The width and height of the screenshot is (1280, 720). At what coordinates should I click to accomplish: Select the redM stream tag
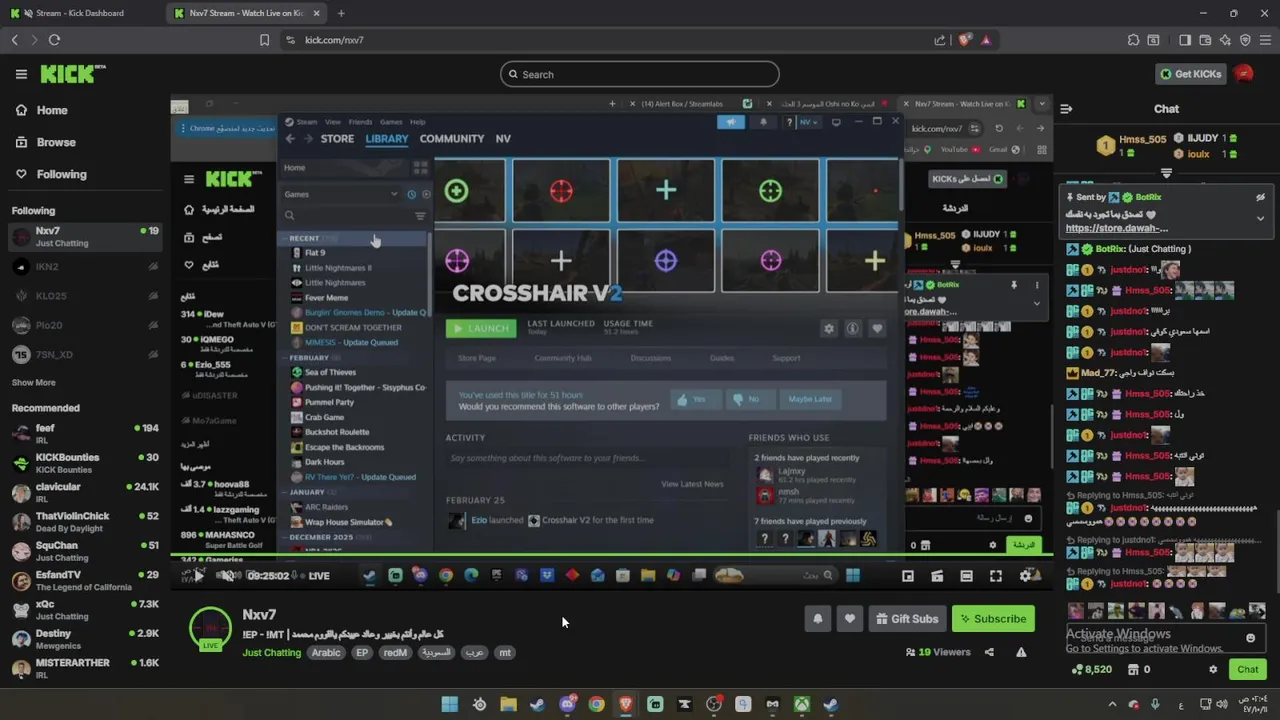pyautogui.click(x=395, y=653)
